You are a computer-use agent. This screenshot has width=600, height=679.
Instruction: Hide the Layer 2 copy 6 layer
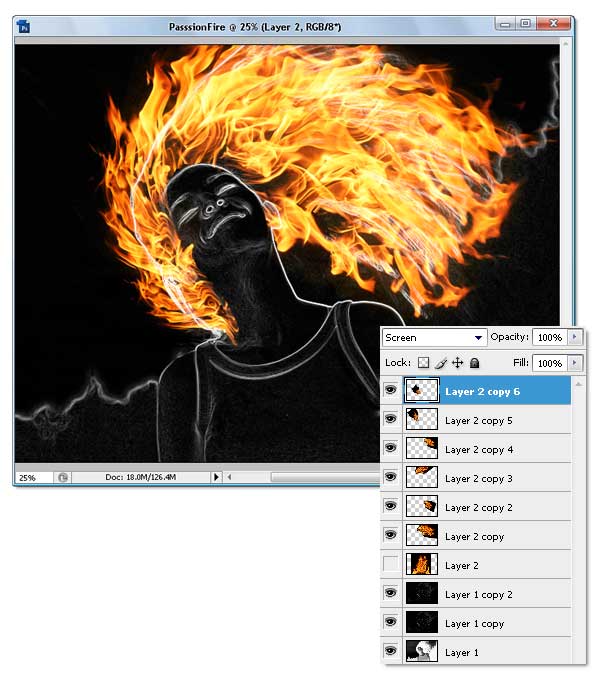point(391,392)
